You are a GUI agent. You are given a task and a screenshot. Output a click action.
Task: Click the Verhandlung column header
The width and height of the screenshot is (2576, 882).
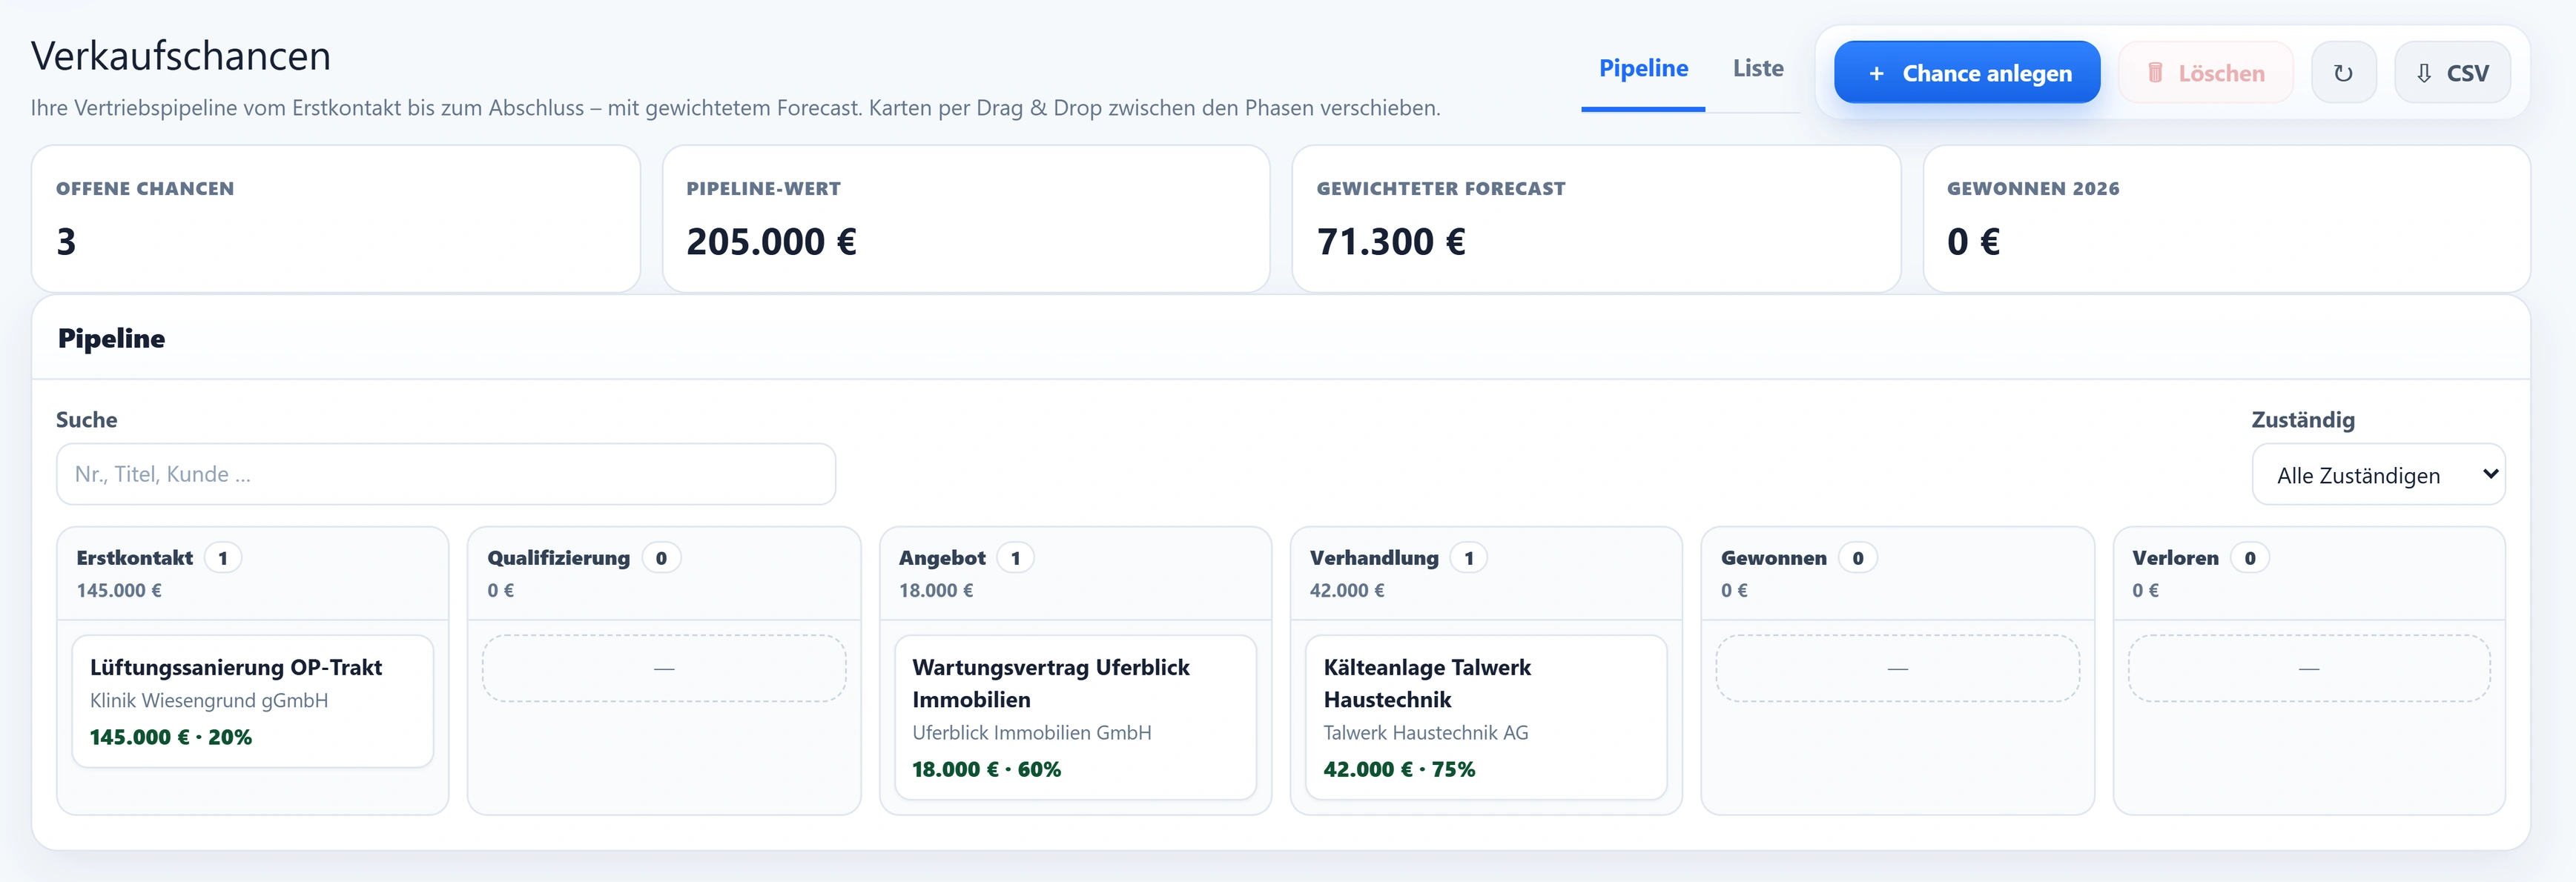pos(1486,573)
